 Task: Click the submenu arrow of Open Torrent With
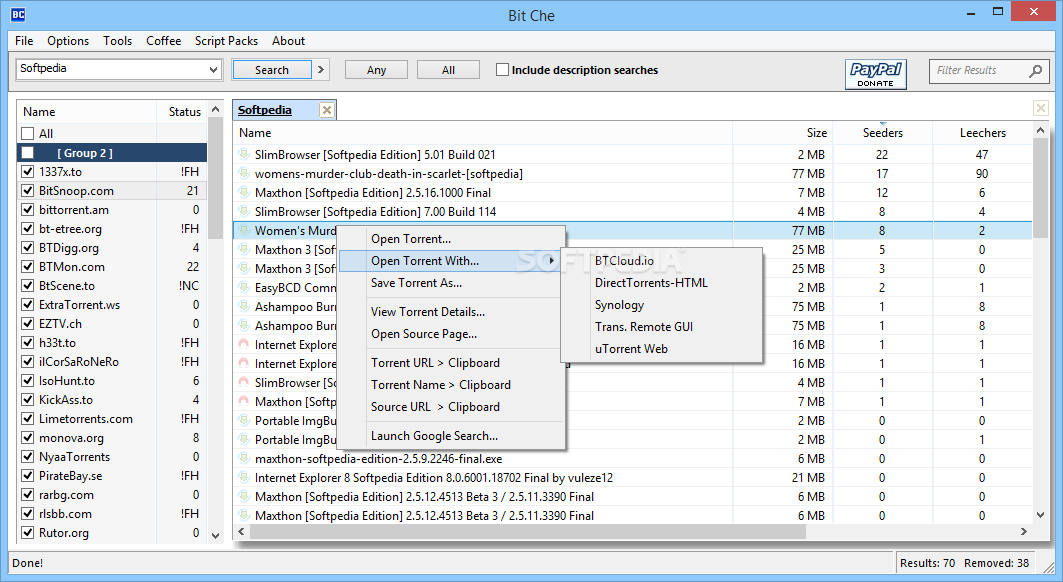coord(552,260)
